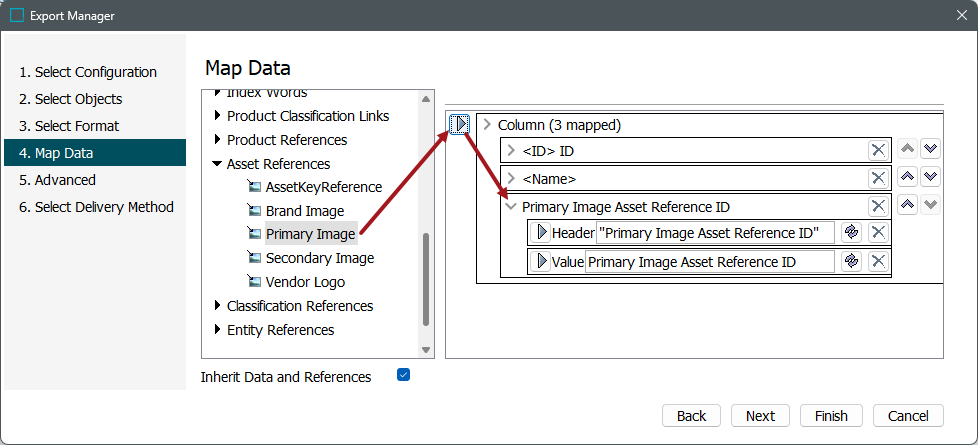Move the <ID> ID column down

tap(930, 149)
